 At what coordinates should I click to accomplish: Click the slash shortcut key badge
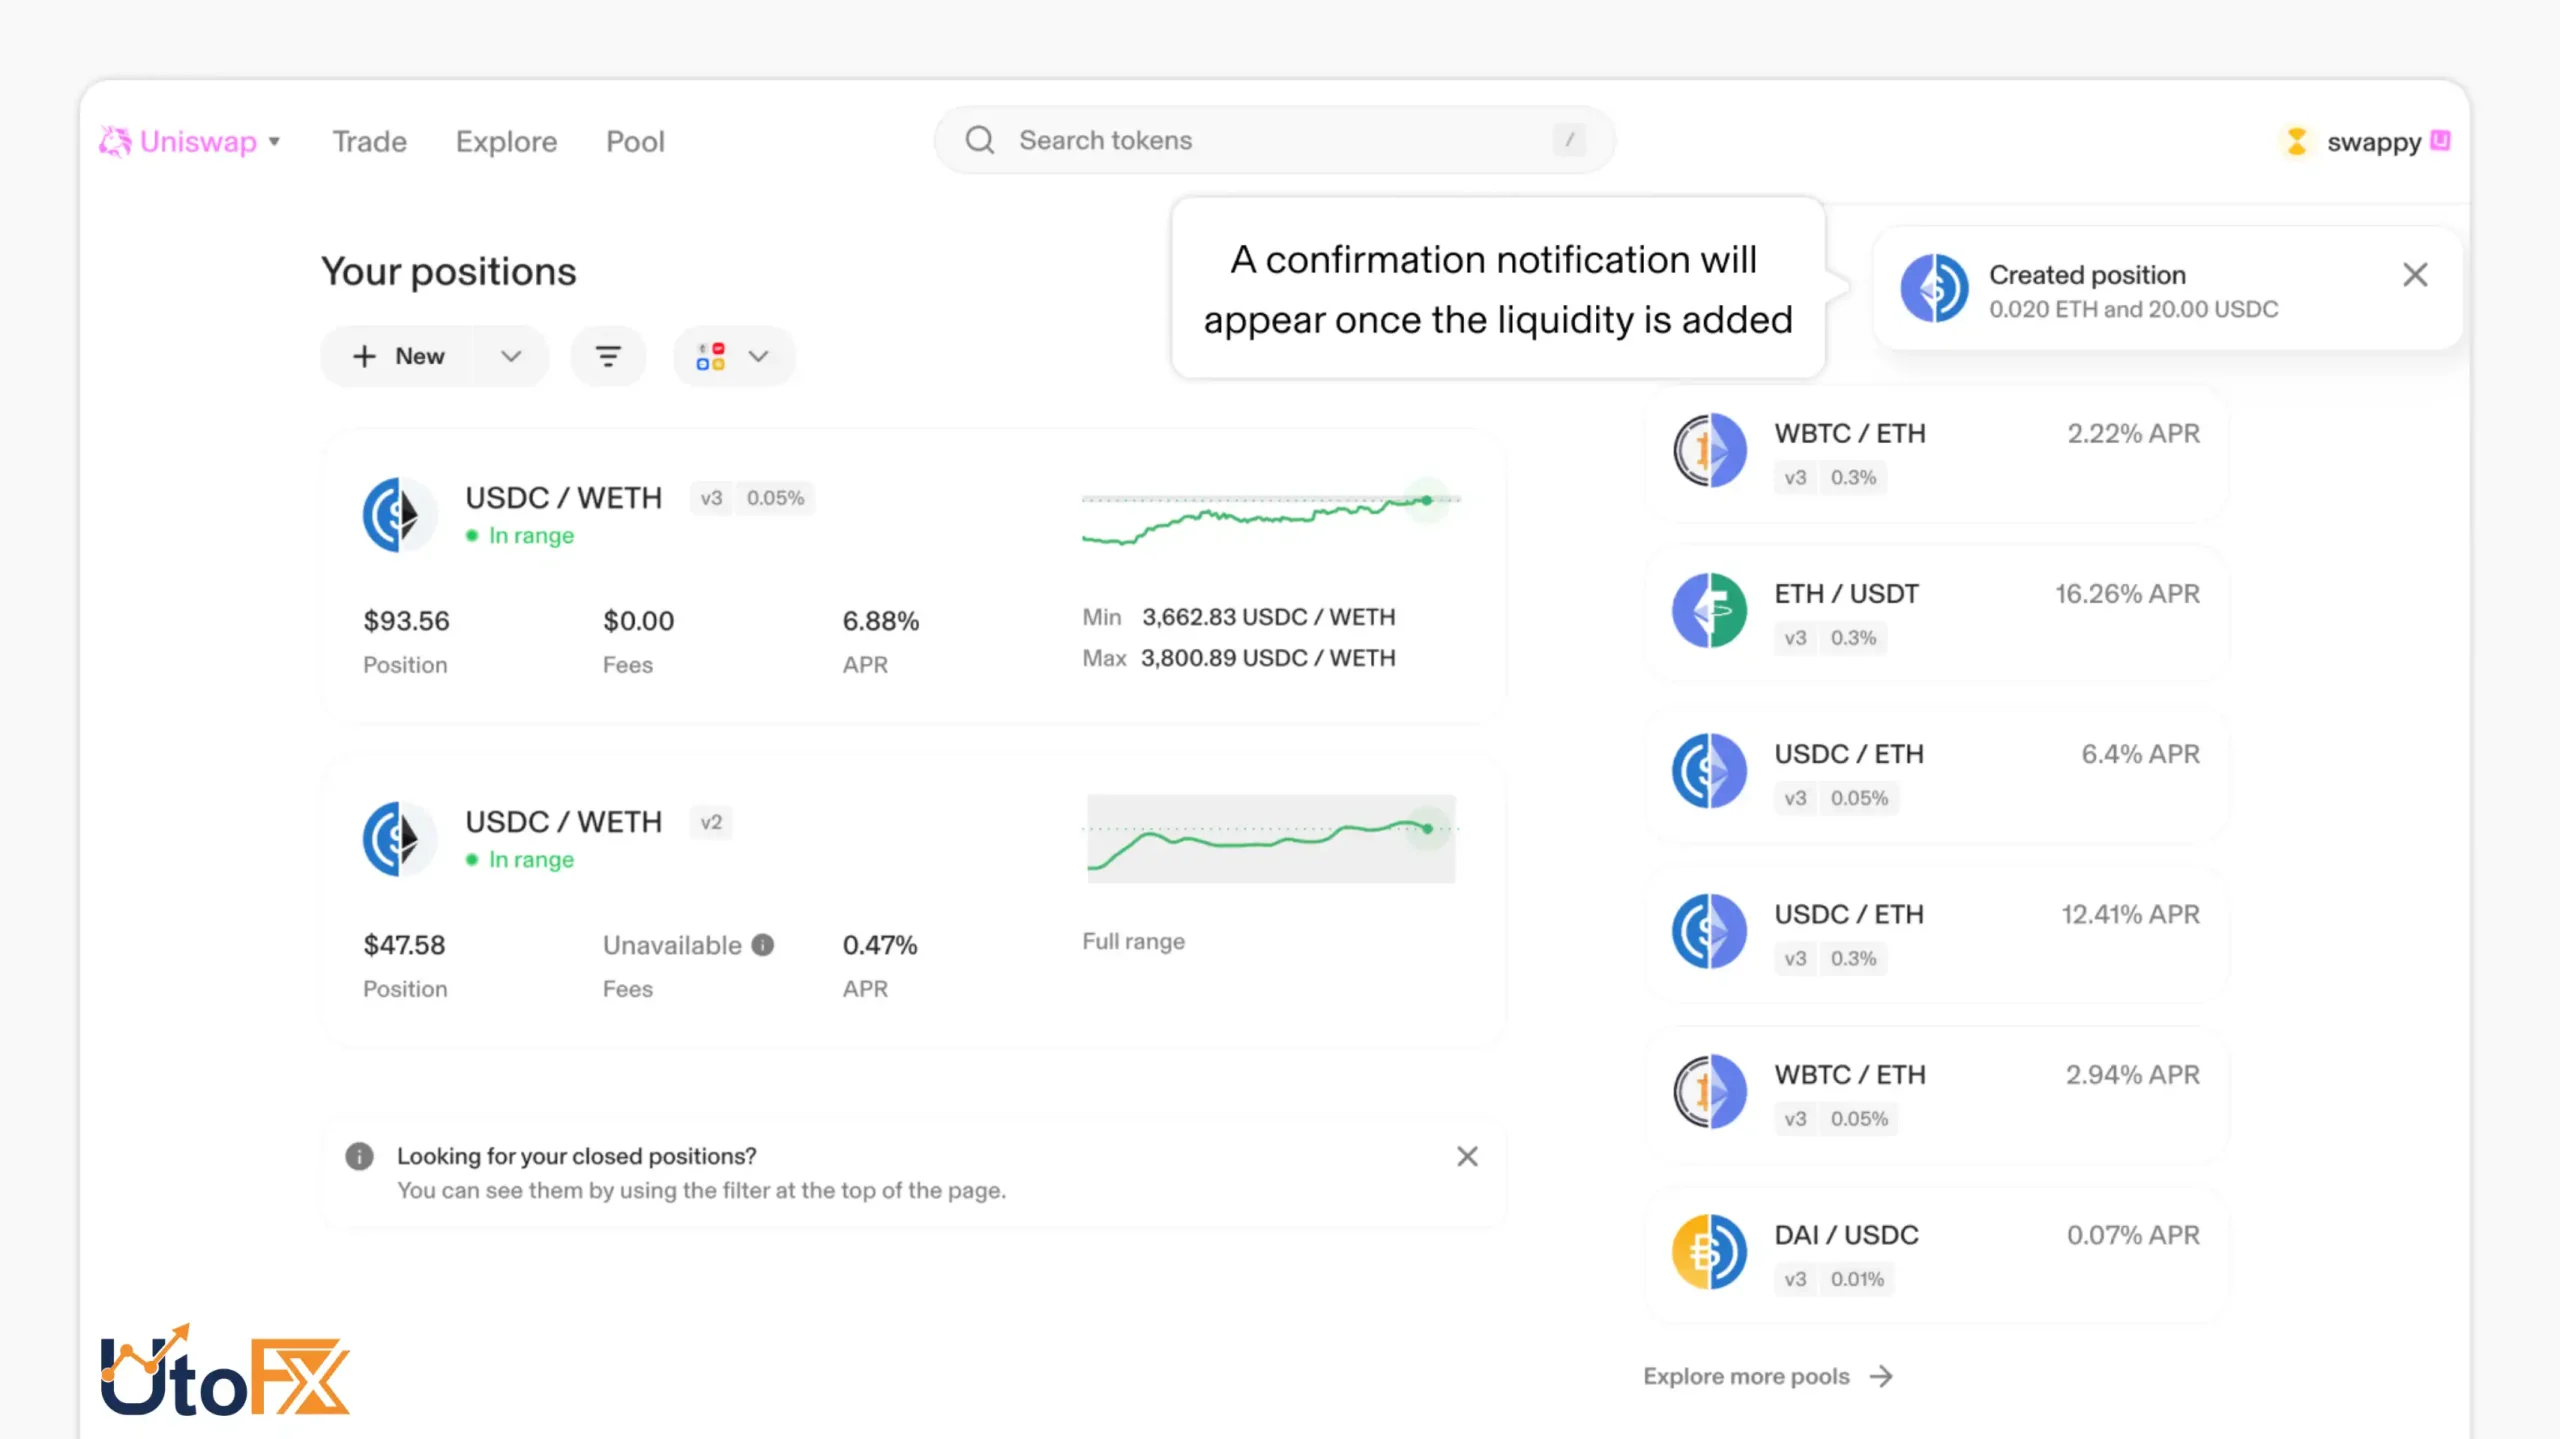pyautogui.click(x=1569, y=140)
